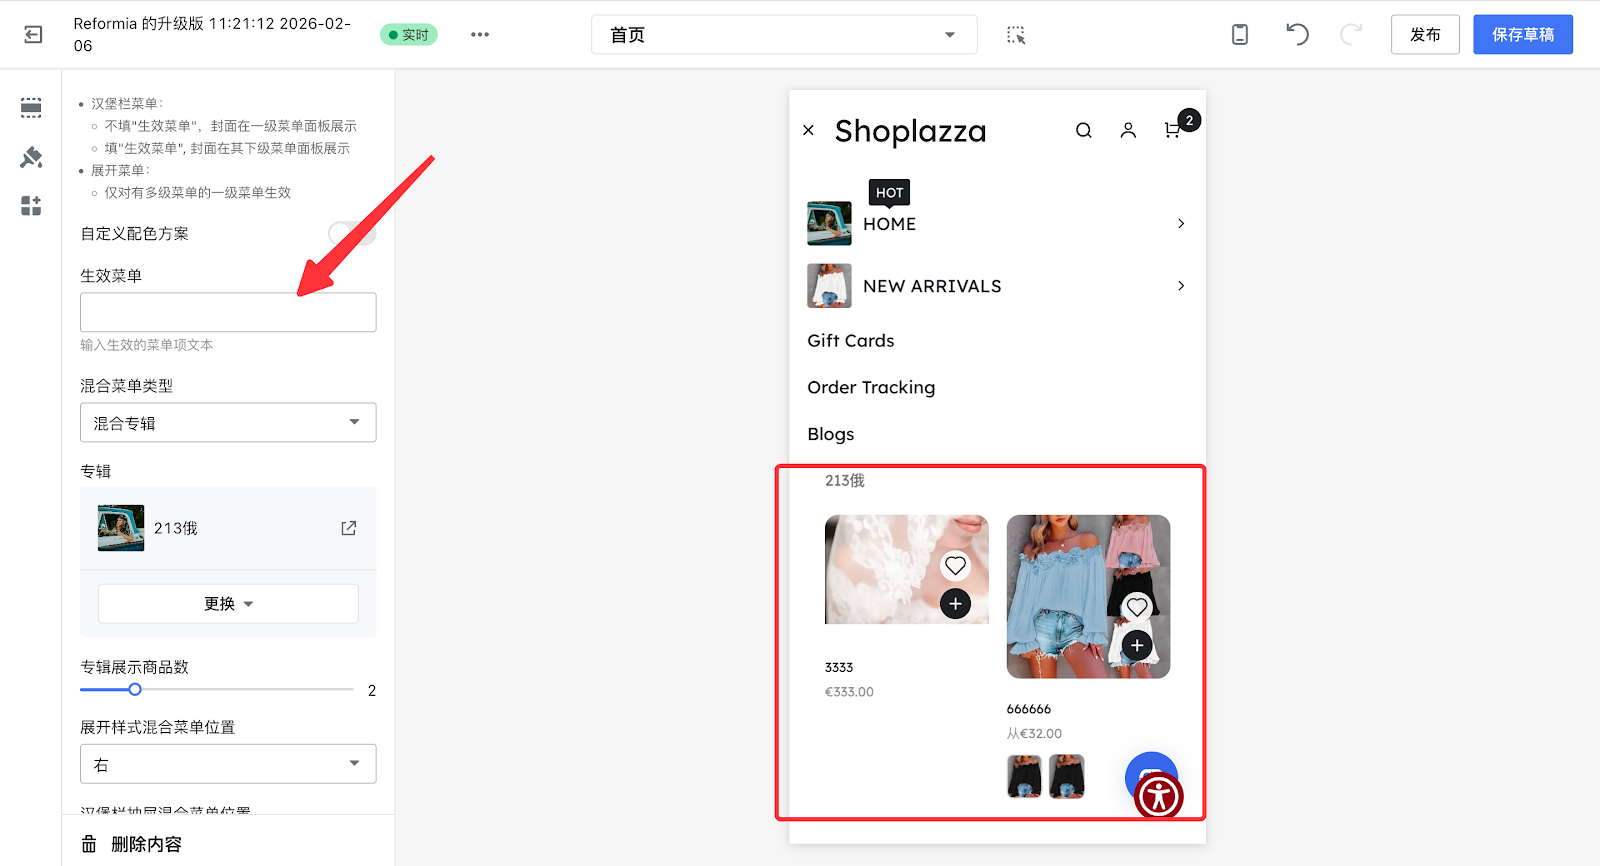Viewport: 1600px width, 866px height.
Task: Adjust the 专辑展示商品数 slider handle
Action: click(x=135, y=690)
